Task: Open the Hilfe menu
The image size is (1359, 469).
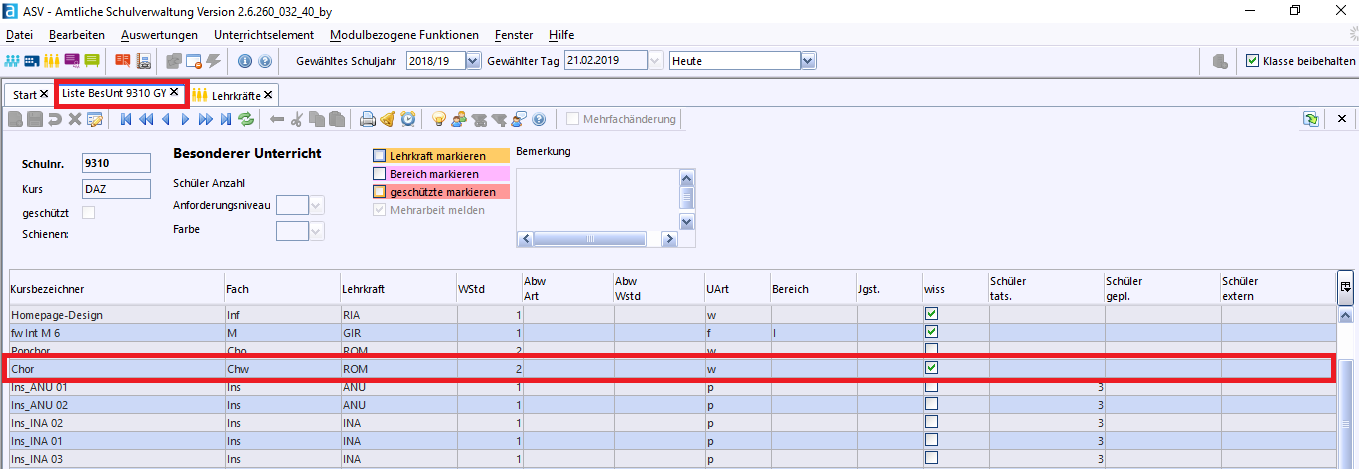Action: 561,35
